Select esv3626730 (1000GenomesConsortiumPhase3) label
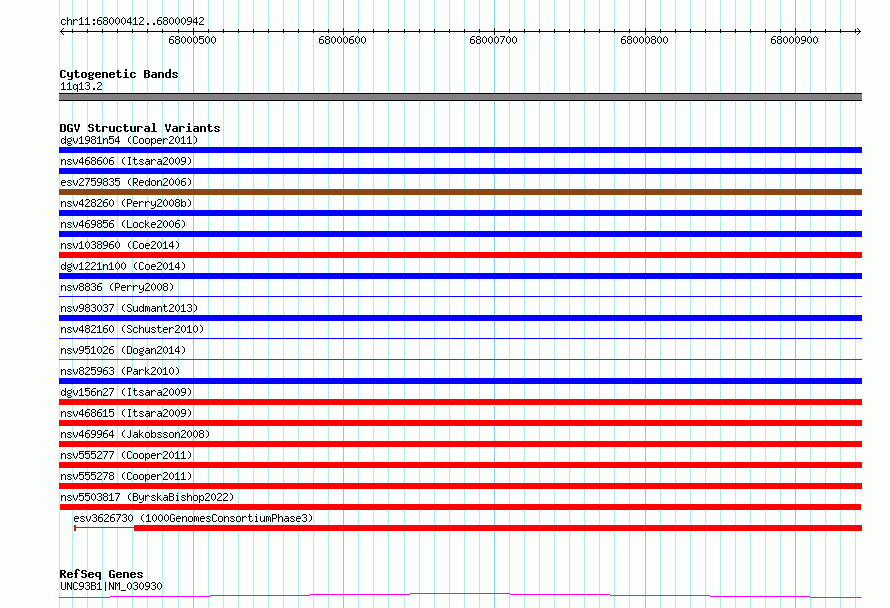This screenshot has width=890, height=608. pos(193,518)
